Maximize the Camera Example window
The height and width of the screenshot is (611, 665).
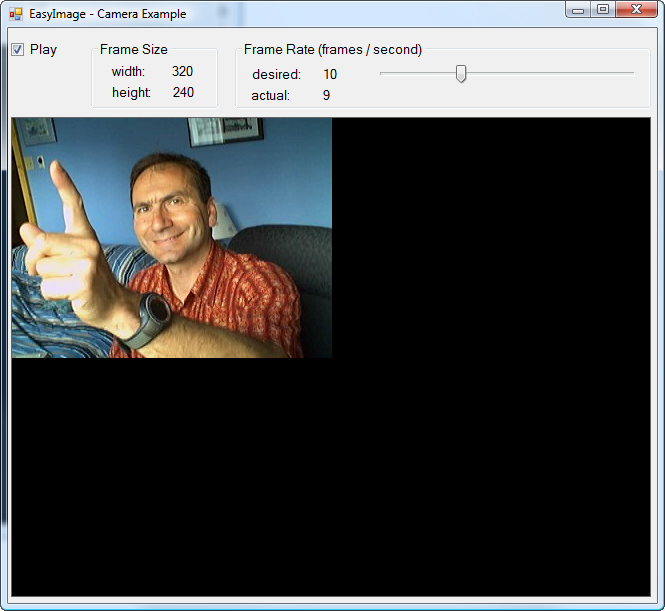(603, 9)
